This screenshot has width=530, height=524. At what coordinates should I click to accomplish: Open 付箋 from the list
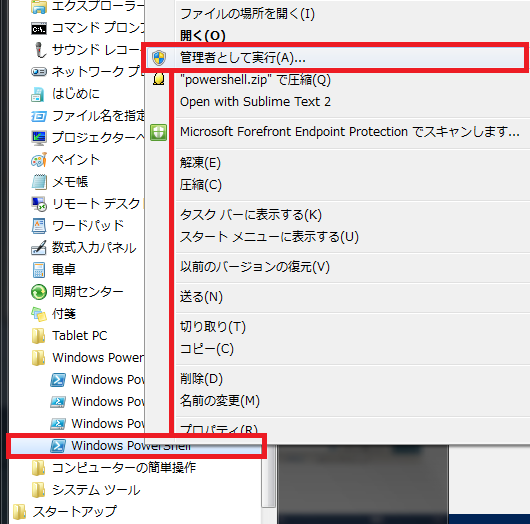(x=64, y=314)
